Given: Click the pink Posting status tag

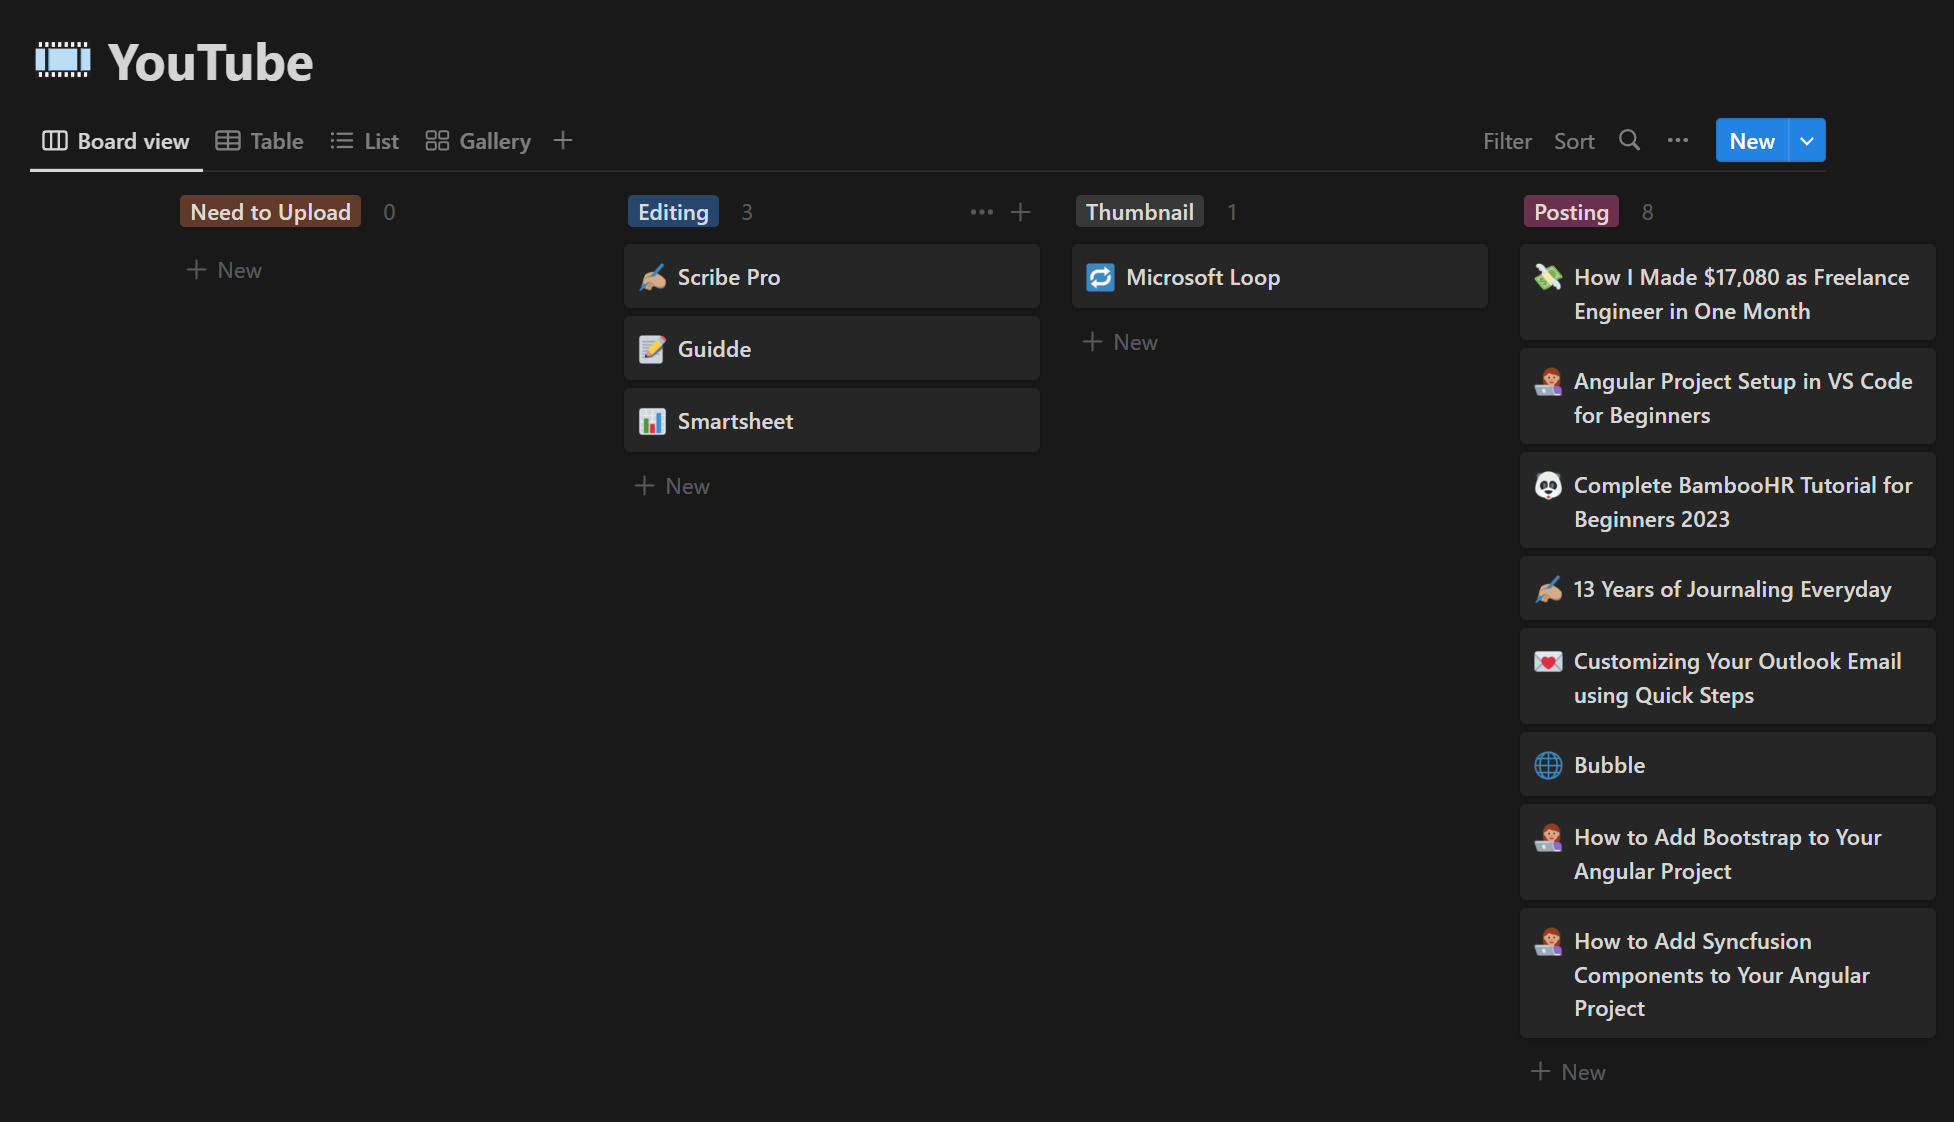Looking at the screenshot, I should [x=1571, y=212].
